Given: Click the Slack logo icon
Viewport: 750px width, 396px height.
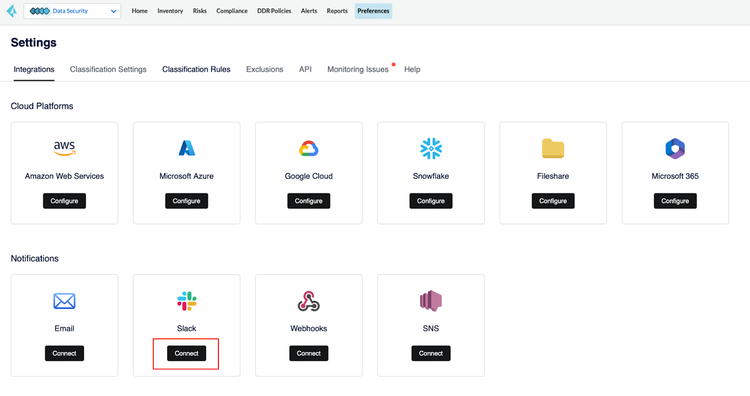Looking at the screenshot, I should [x=187, y=301].
